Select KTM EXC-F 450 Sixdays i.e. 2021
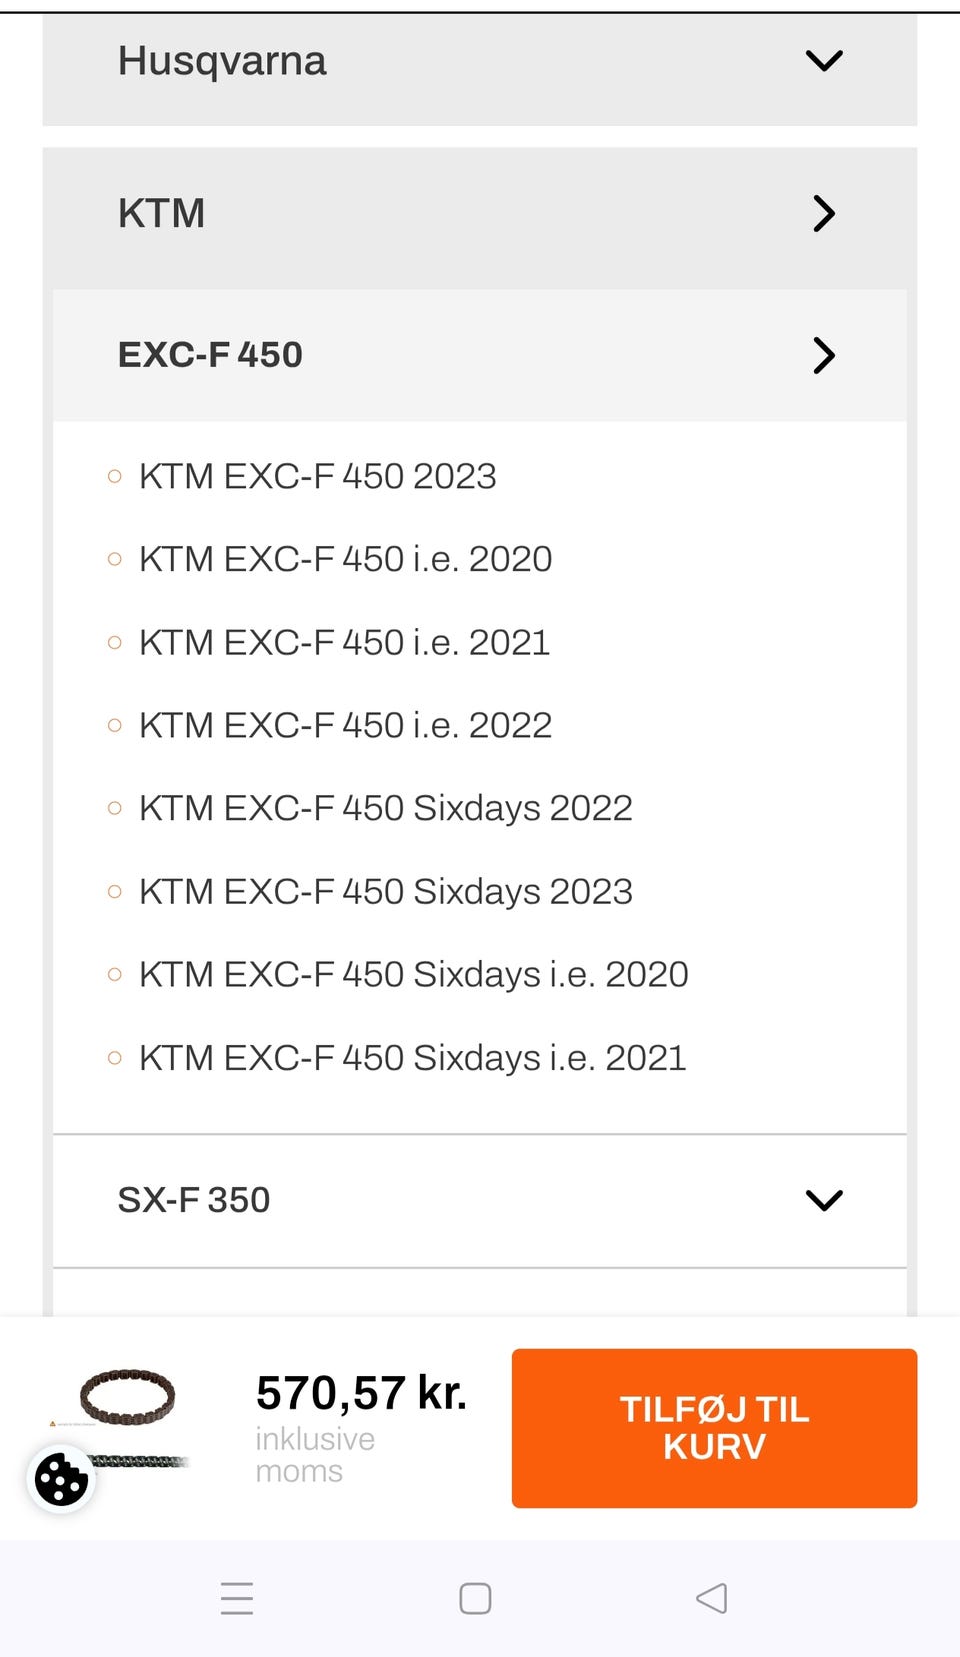The image size is (960, 1657). [x=412, y=1057]
